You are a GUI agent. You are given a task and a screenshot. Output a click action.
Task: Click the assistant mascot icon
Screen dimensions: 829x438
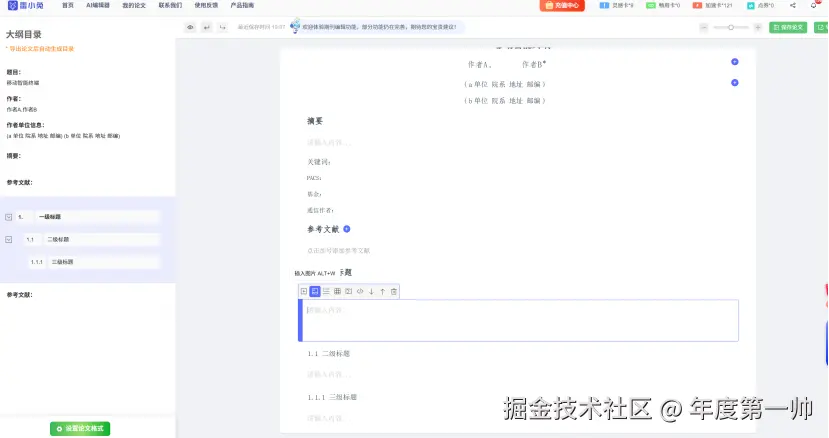coord(295,26)
